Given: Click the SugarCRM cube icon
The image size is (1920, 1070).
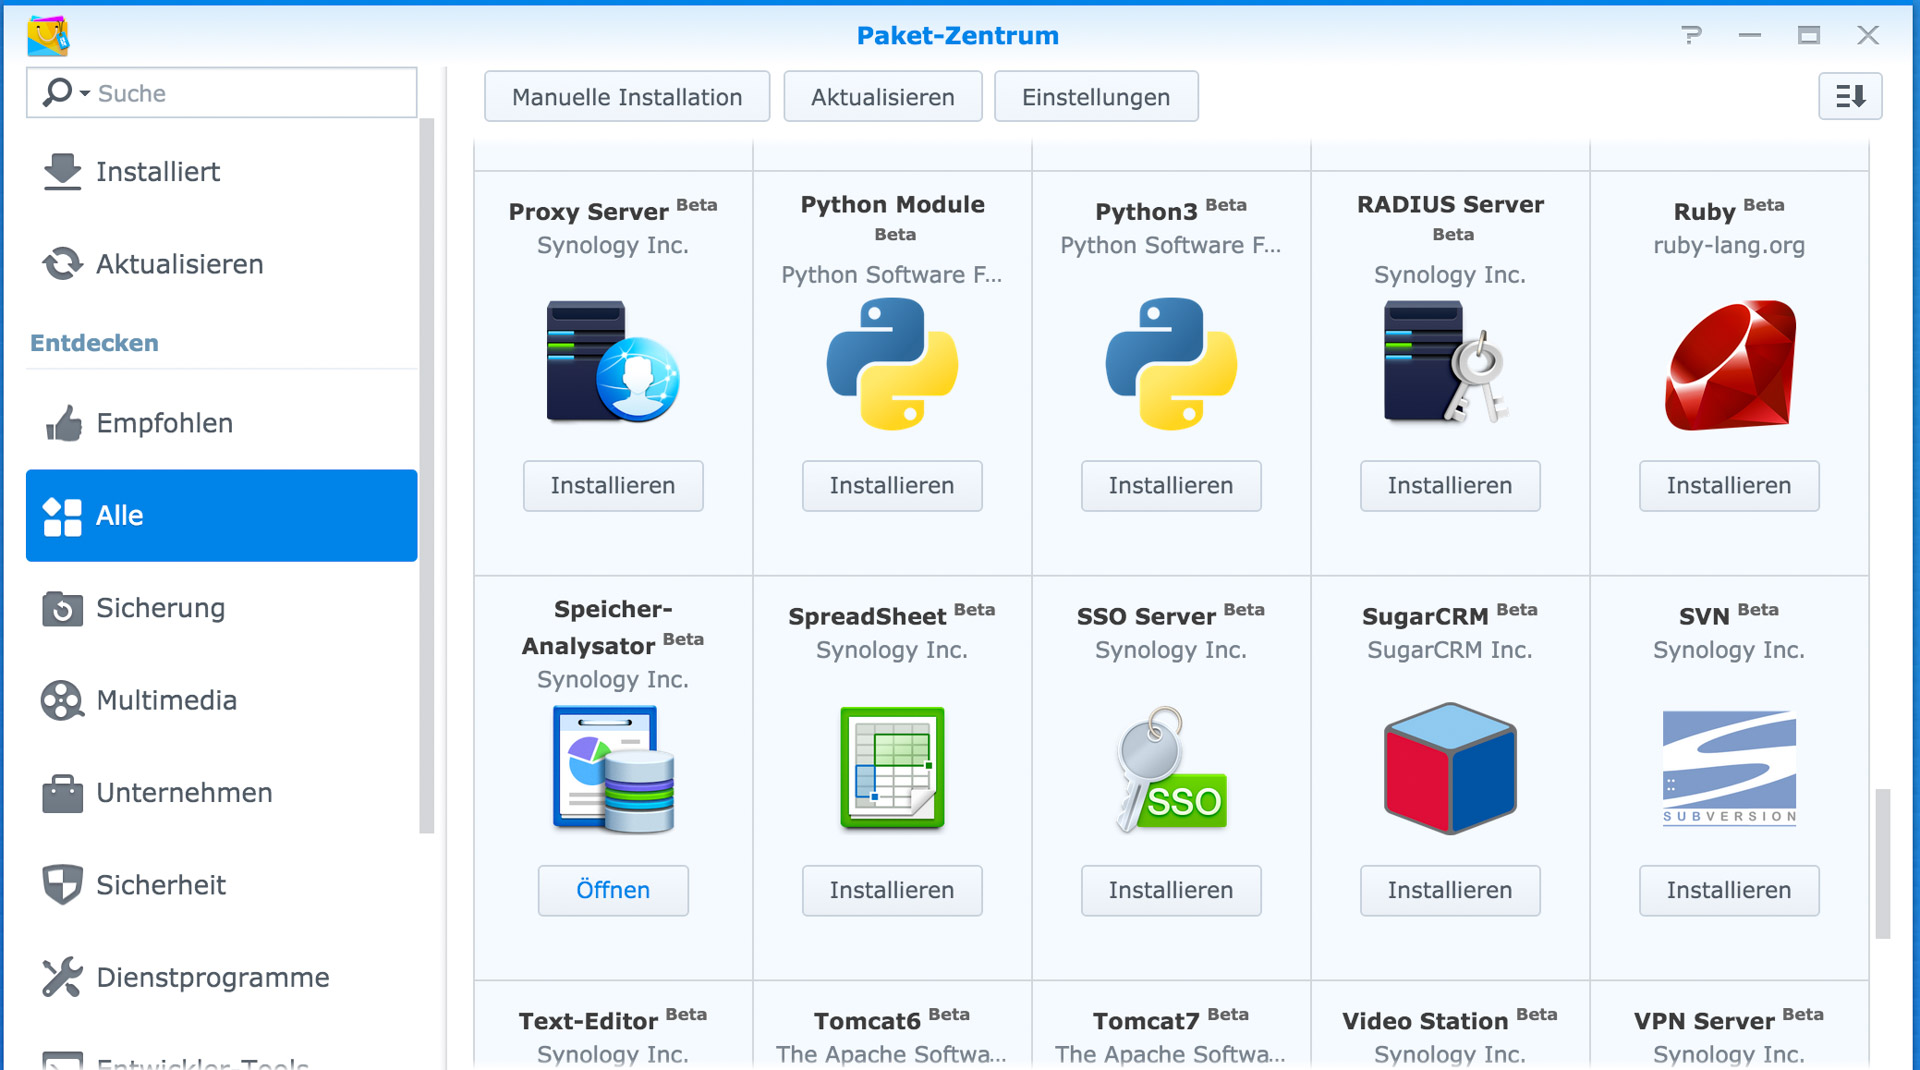Looking at the screenshot, I should pos(1450,768).
